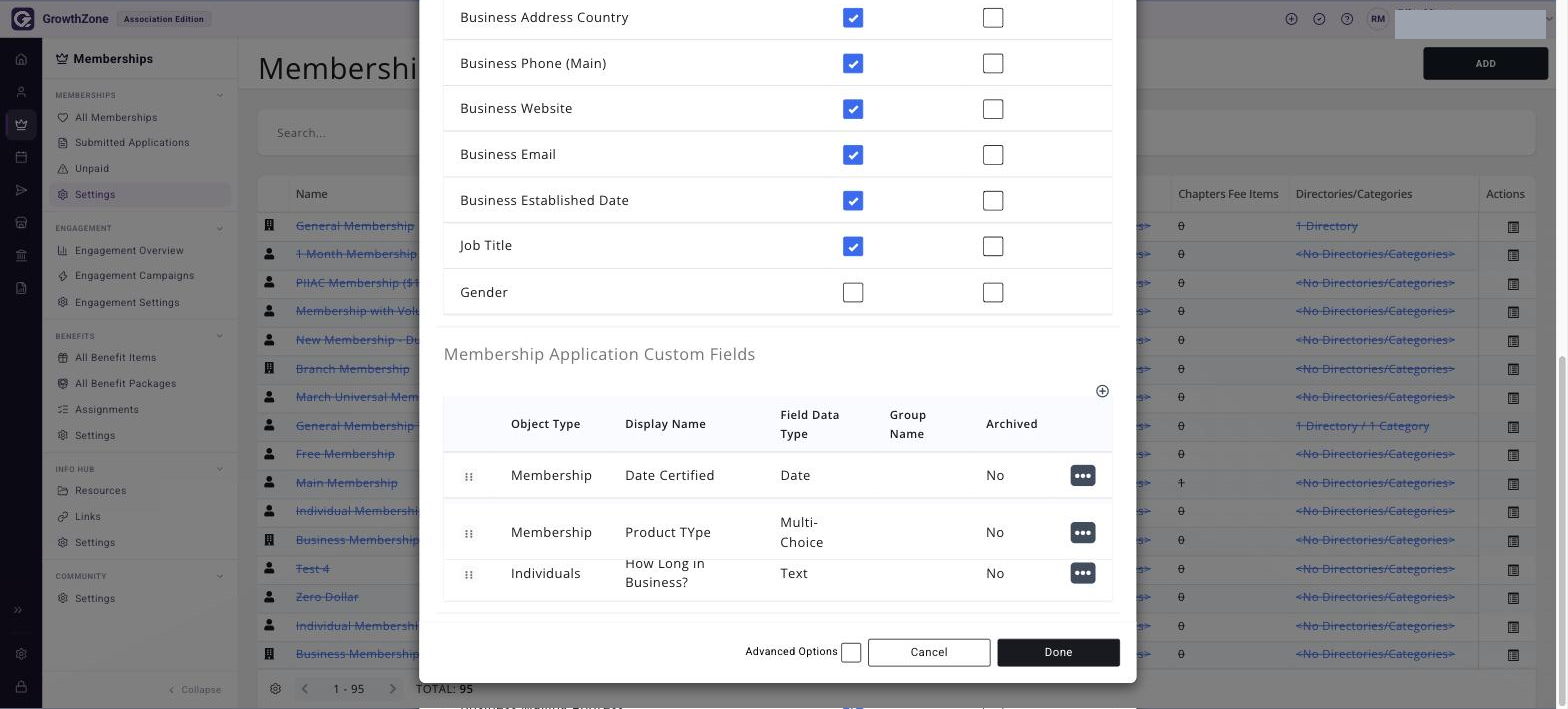Viewport: 1568px width, 709px height.
Task: Check second checkbox for Job Title
Action: click(x=993, y=246)
